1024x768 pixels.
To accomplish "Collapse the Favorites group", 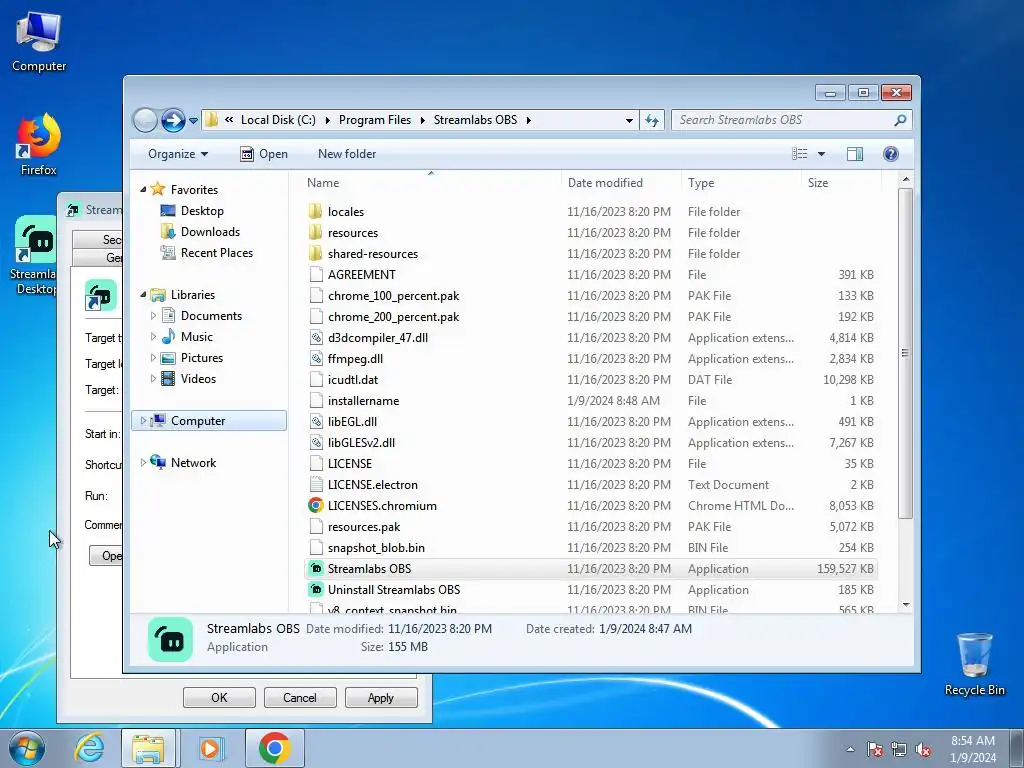I will click(x=143, y=189).
